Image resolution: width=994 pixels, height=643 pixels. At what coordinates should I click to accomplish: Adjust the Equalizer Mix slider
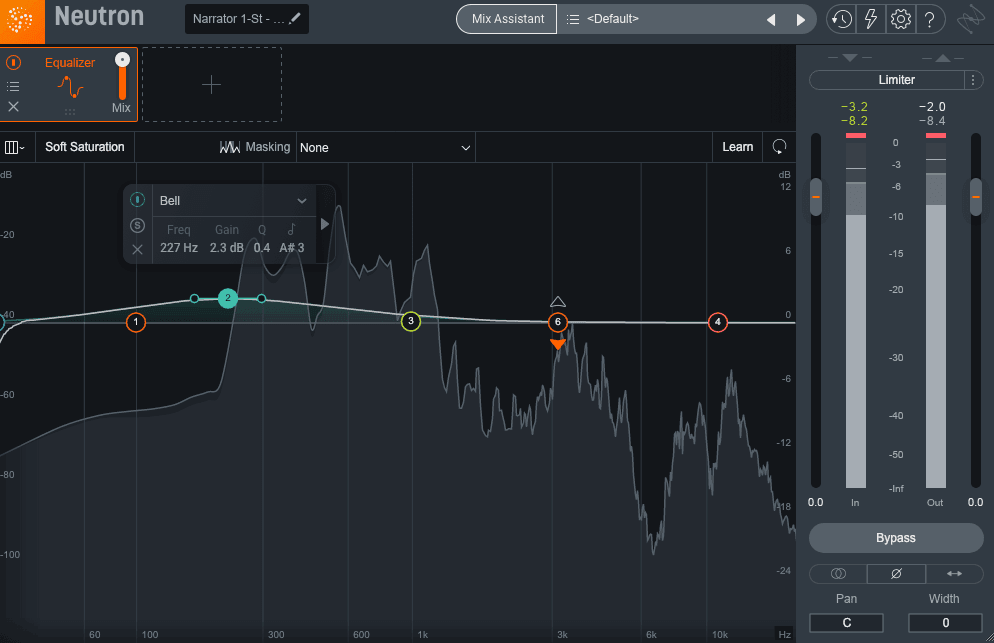pos(122,76)
